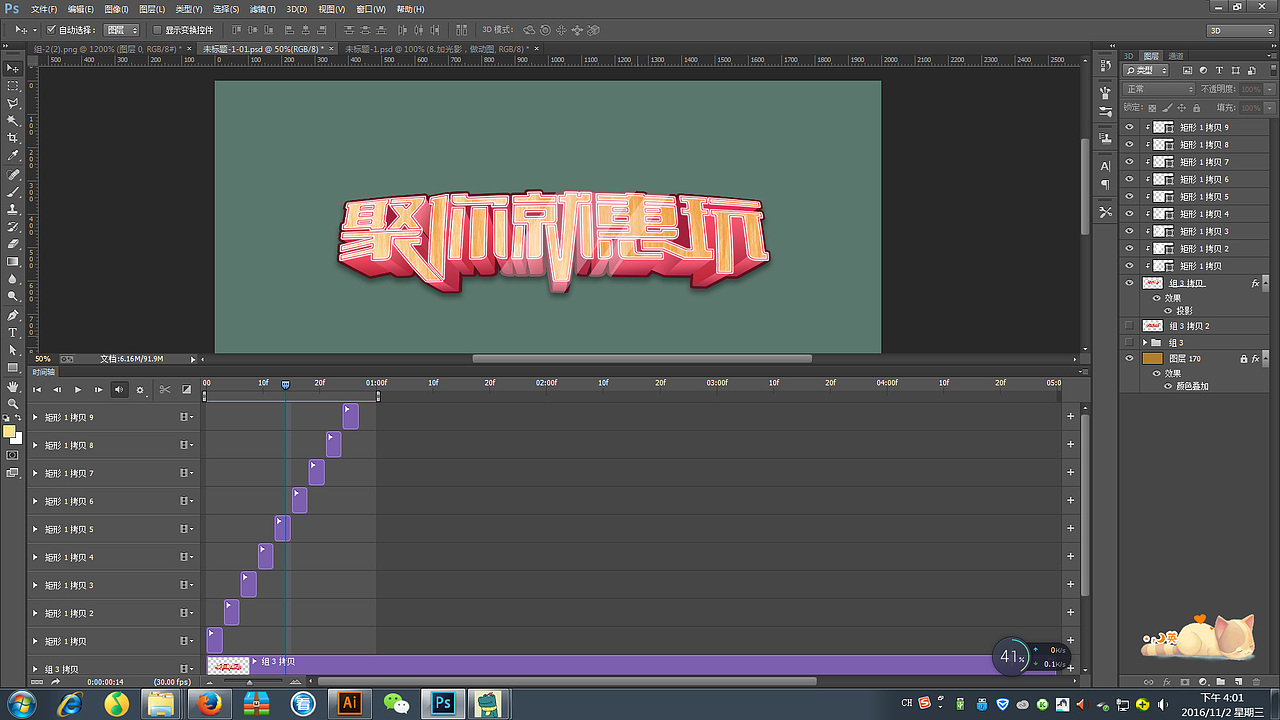Viewport: 1280px width, 720px height.
Task: Select the Lasso tool
Action: (x=13, y=103)
